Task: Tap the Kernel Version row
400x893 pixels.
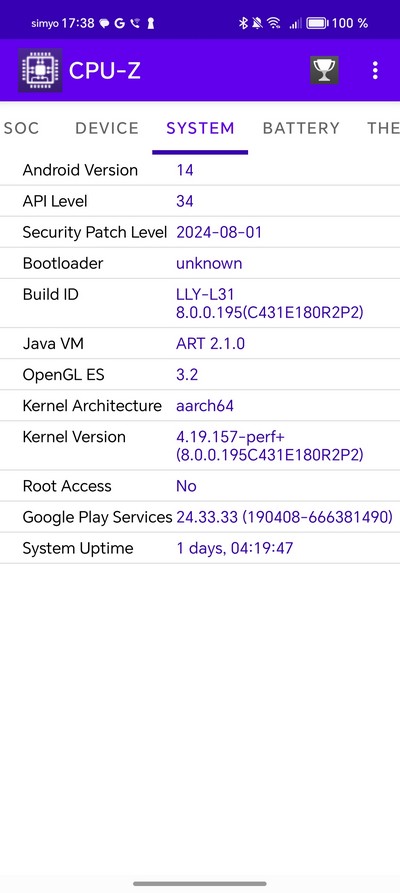Action: 200,446
